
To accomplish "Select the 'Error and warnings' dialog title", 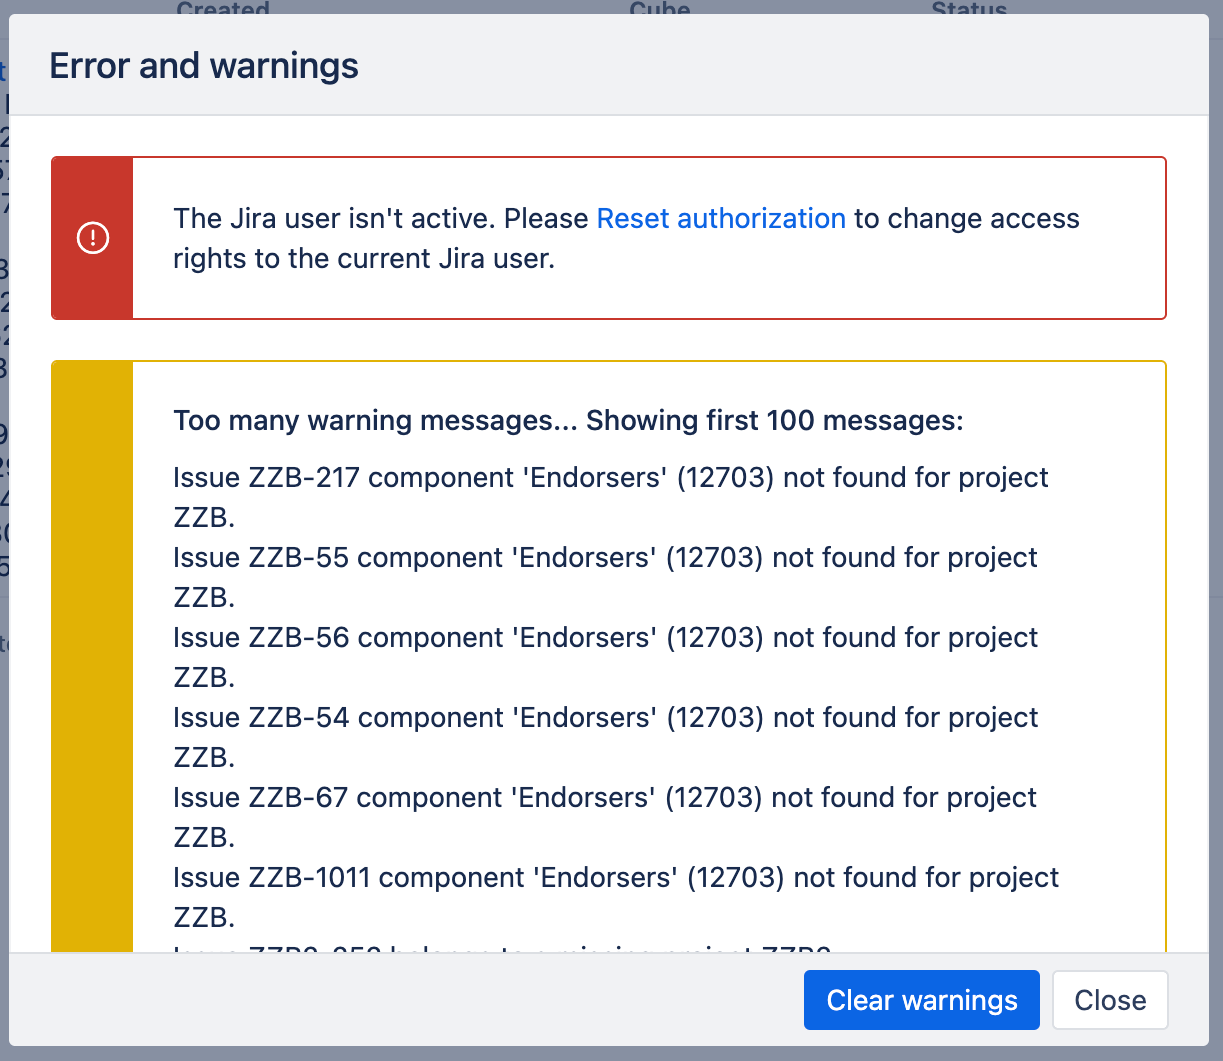I will click(x=204, y=66).
